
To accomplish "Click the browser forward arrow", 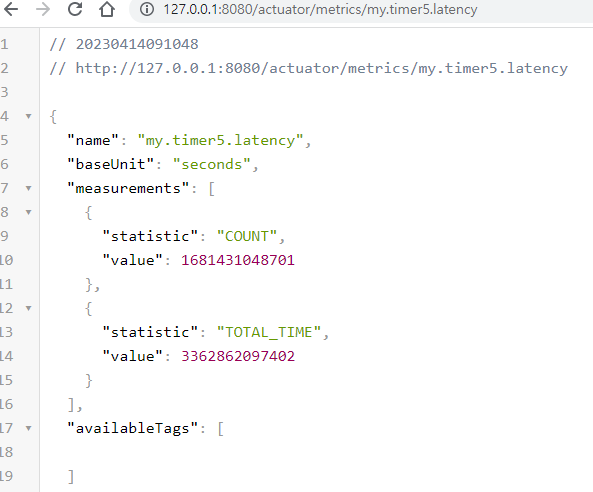I will [43, 9].
